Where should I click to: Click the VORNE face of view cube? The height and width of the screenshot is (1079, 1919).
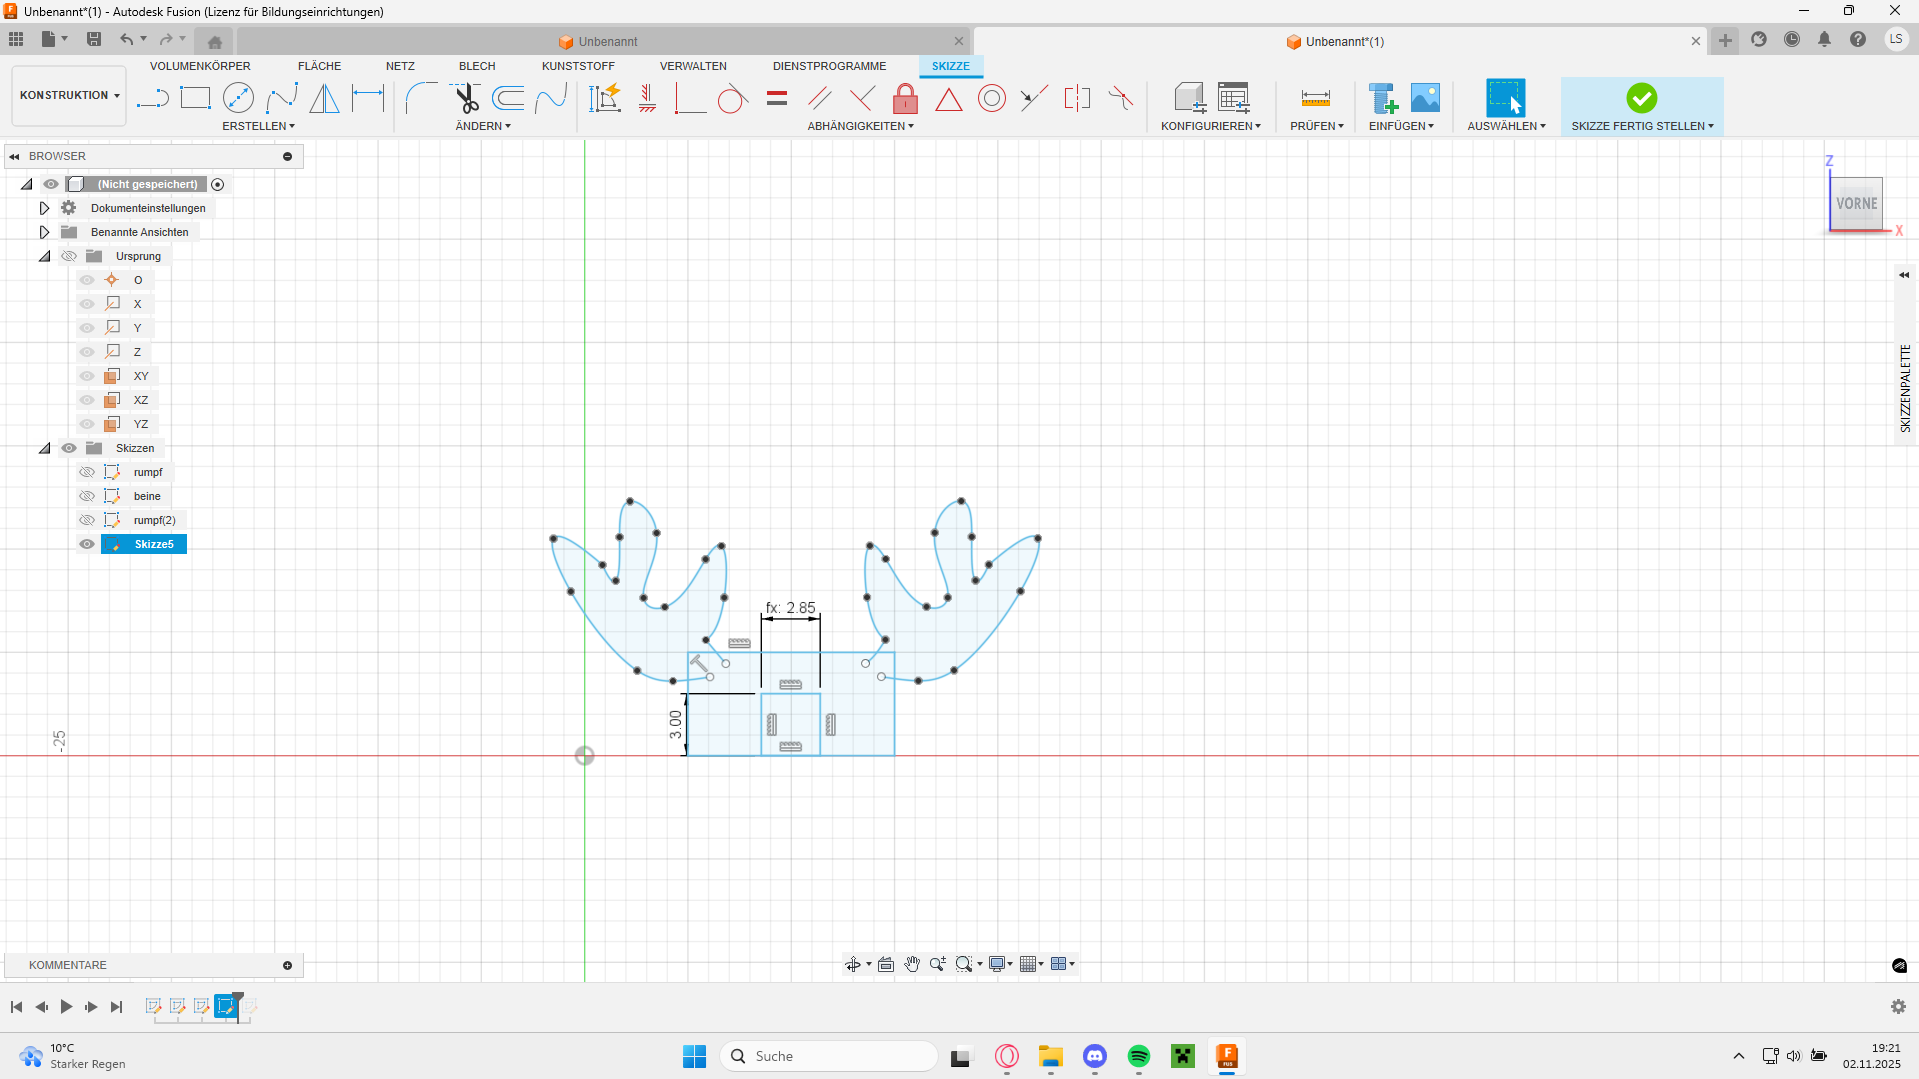pyautogui.click(x=1856, y=204)
